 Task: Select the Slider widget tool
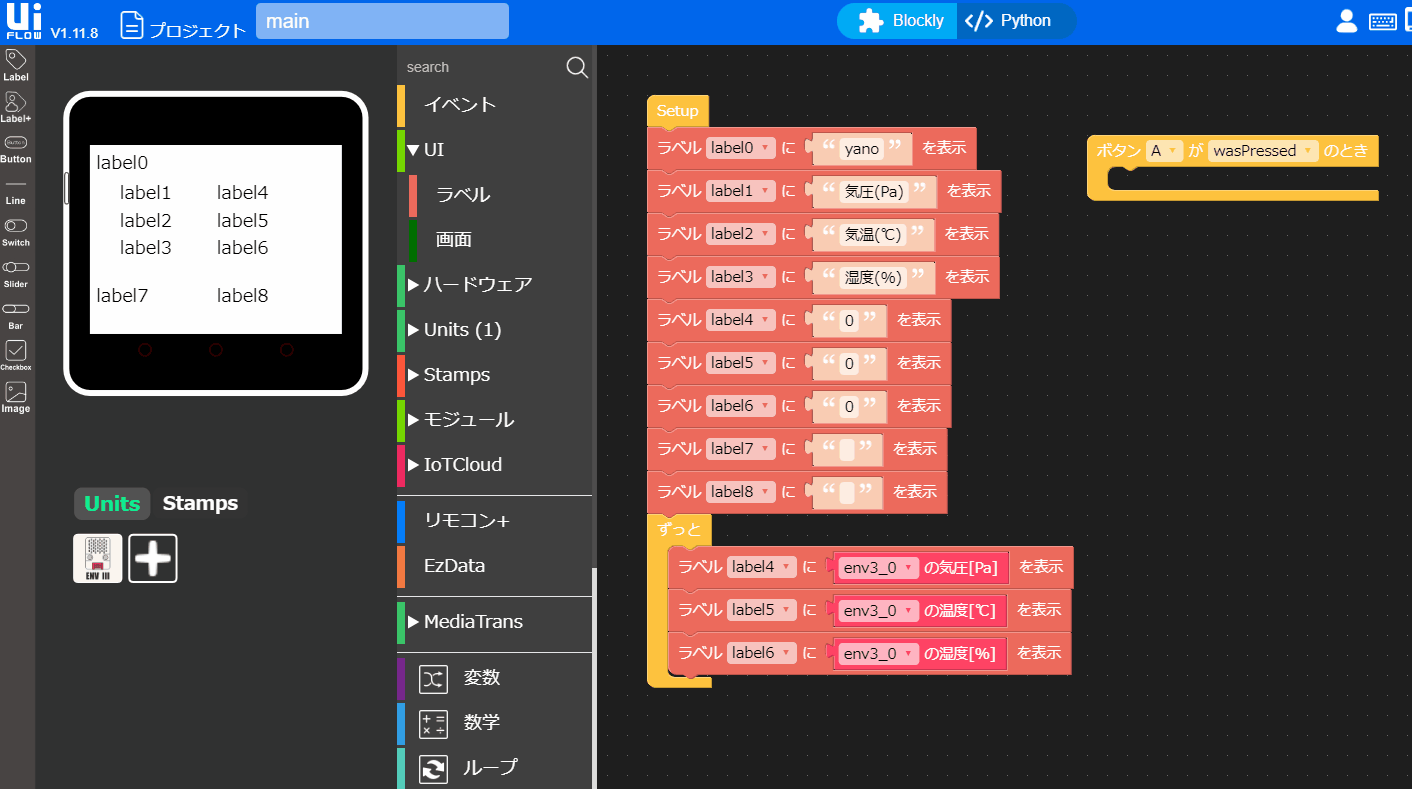pyautogui.click(x=16, y=268)
